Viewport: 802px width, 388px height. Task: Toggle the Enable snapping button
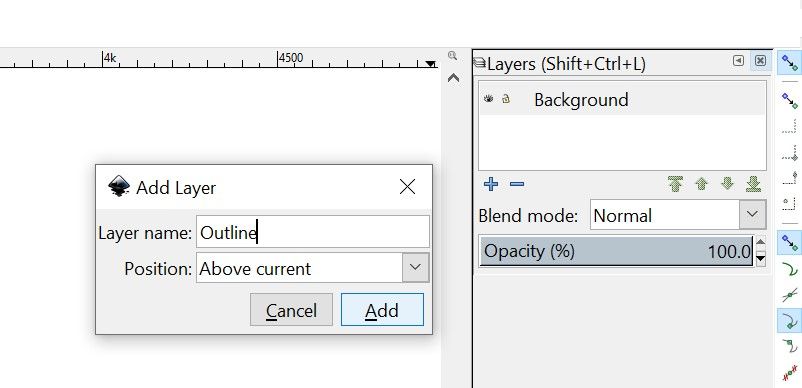click(x=790, y=63)
